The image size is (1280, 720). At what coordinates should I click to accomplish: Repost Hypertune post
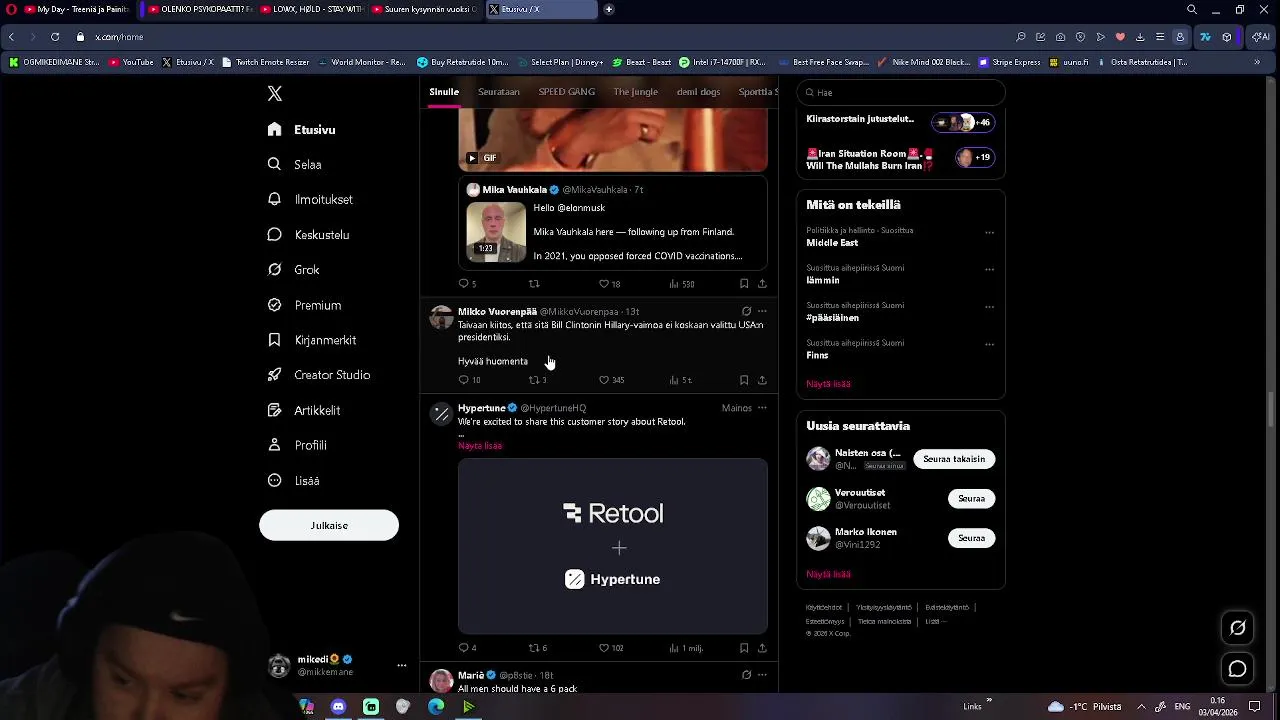537,648
